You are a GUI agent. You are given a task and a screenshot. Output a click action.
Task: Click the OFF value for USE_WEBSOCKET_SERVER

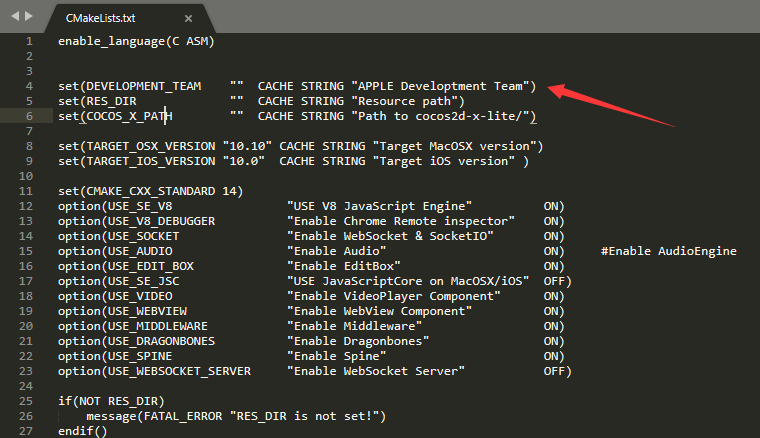(557, 371)
